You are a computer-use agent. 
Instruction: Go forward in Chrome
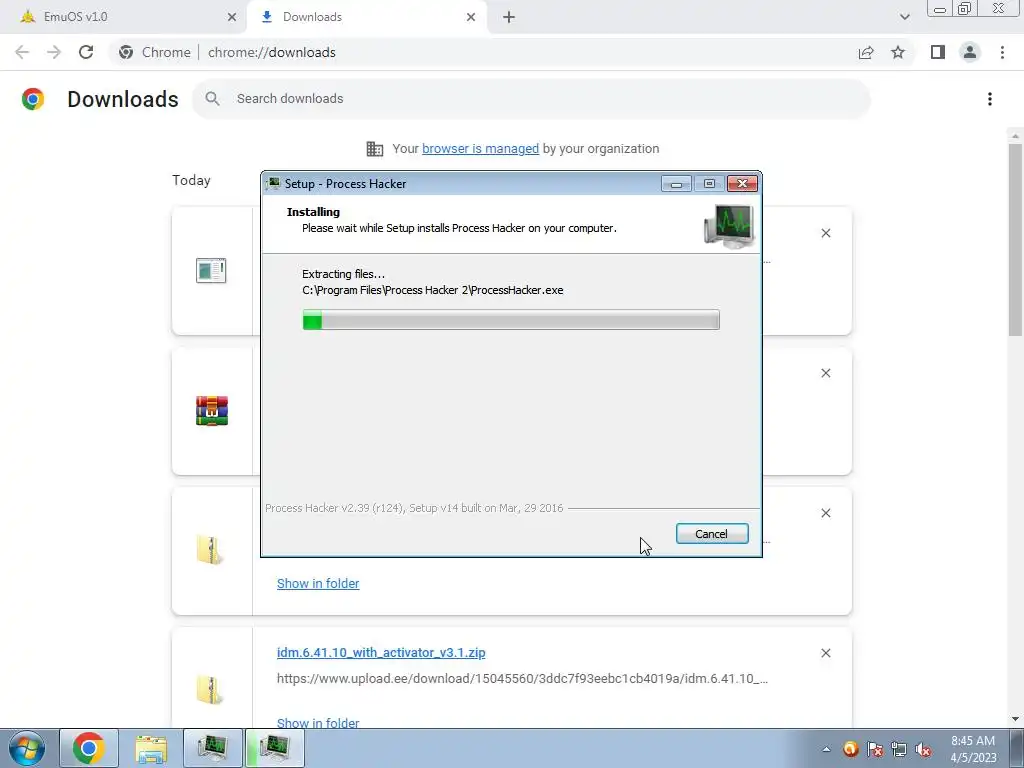[x=54, y=52]
